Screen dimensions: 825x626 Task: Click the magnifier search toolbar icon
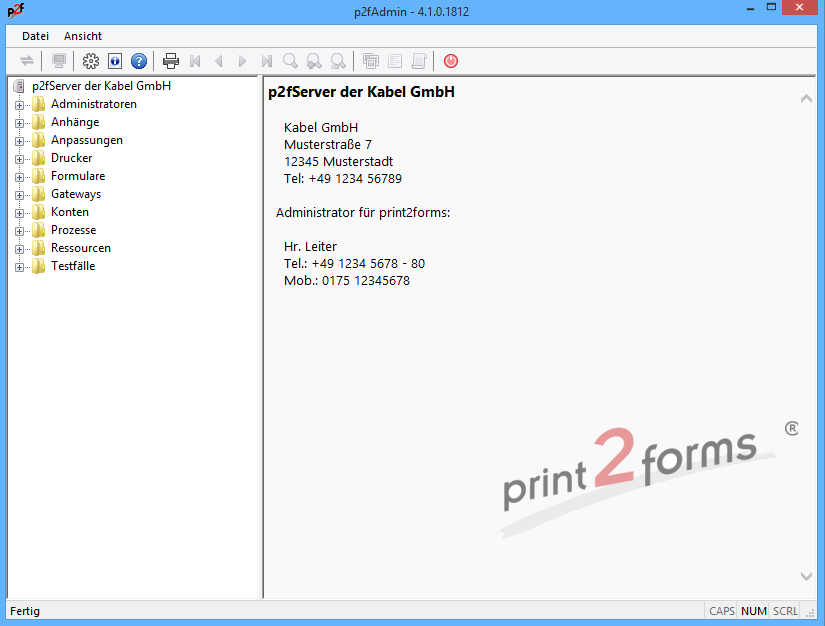pyautogui.click(x=290, y=61)
